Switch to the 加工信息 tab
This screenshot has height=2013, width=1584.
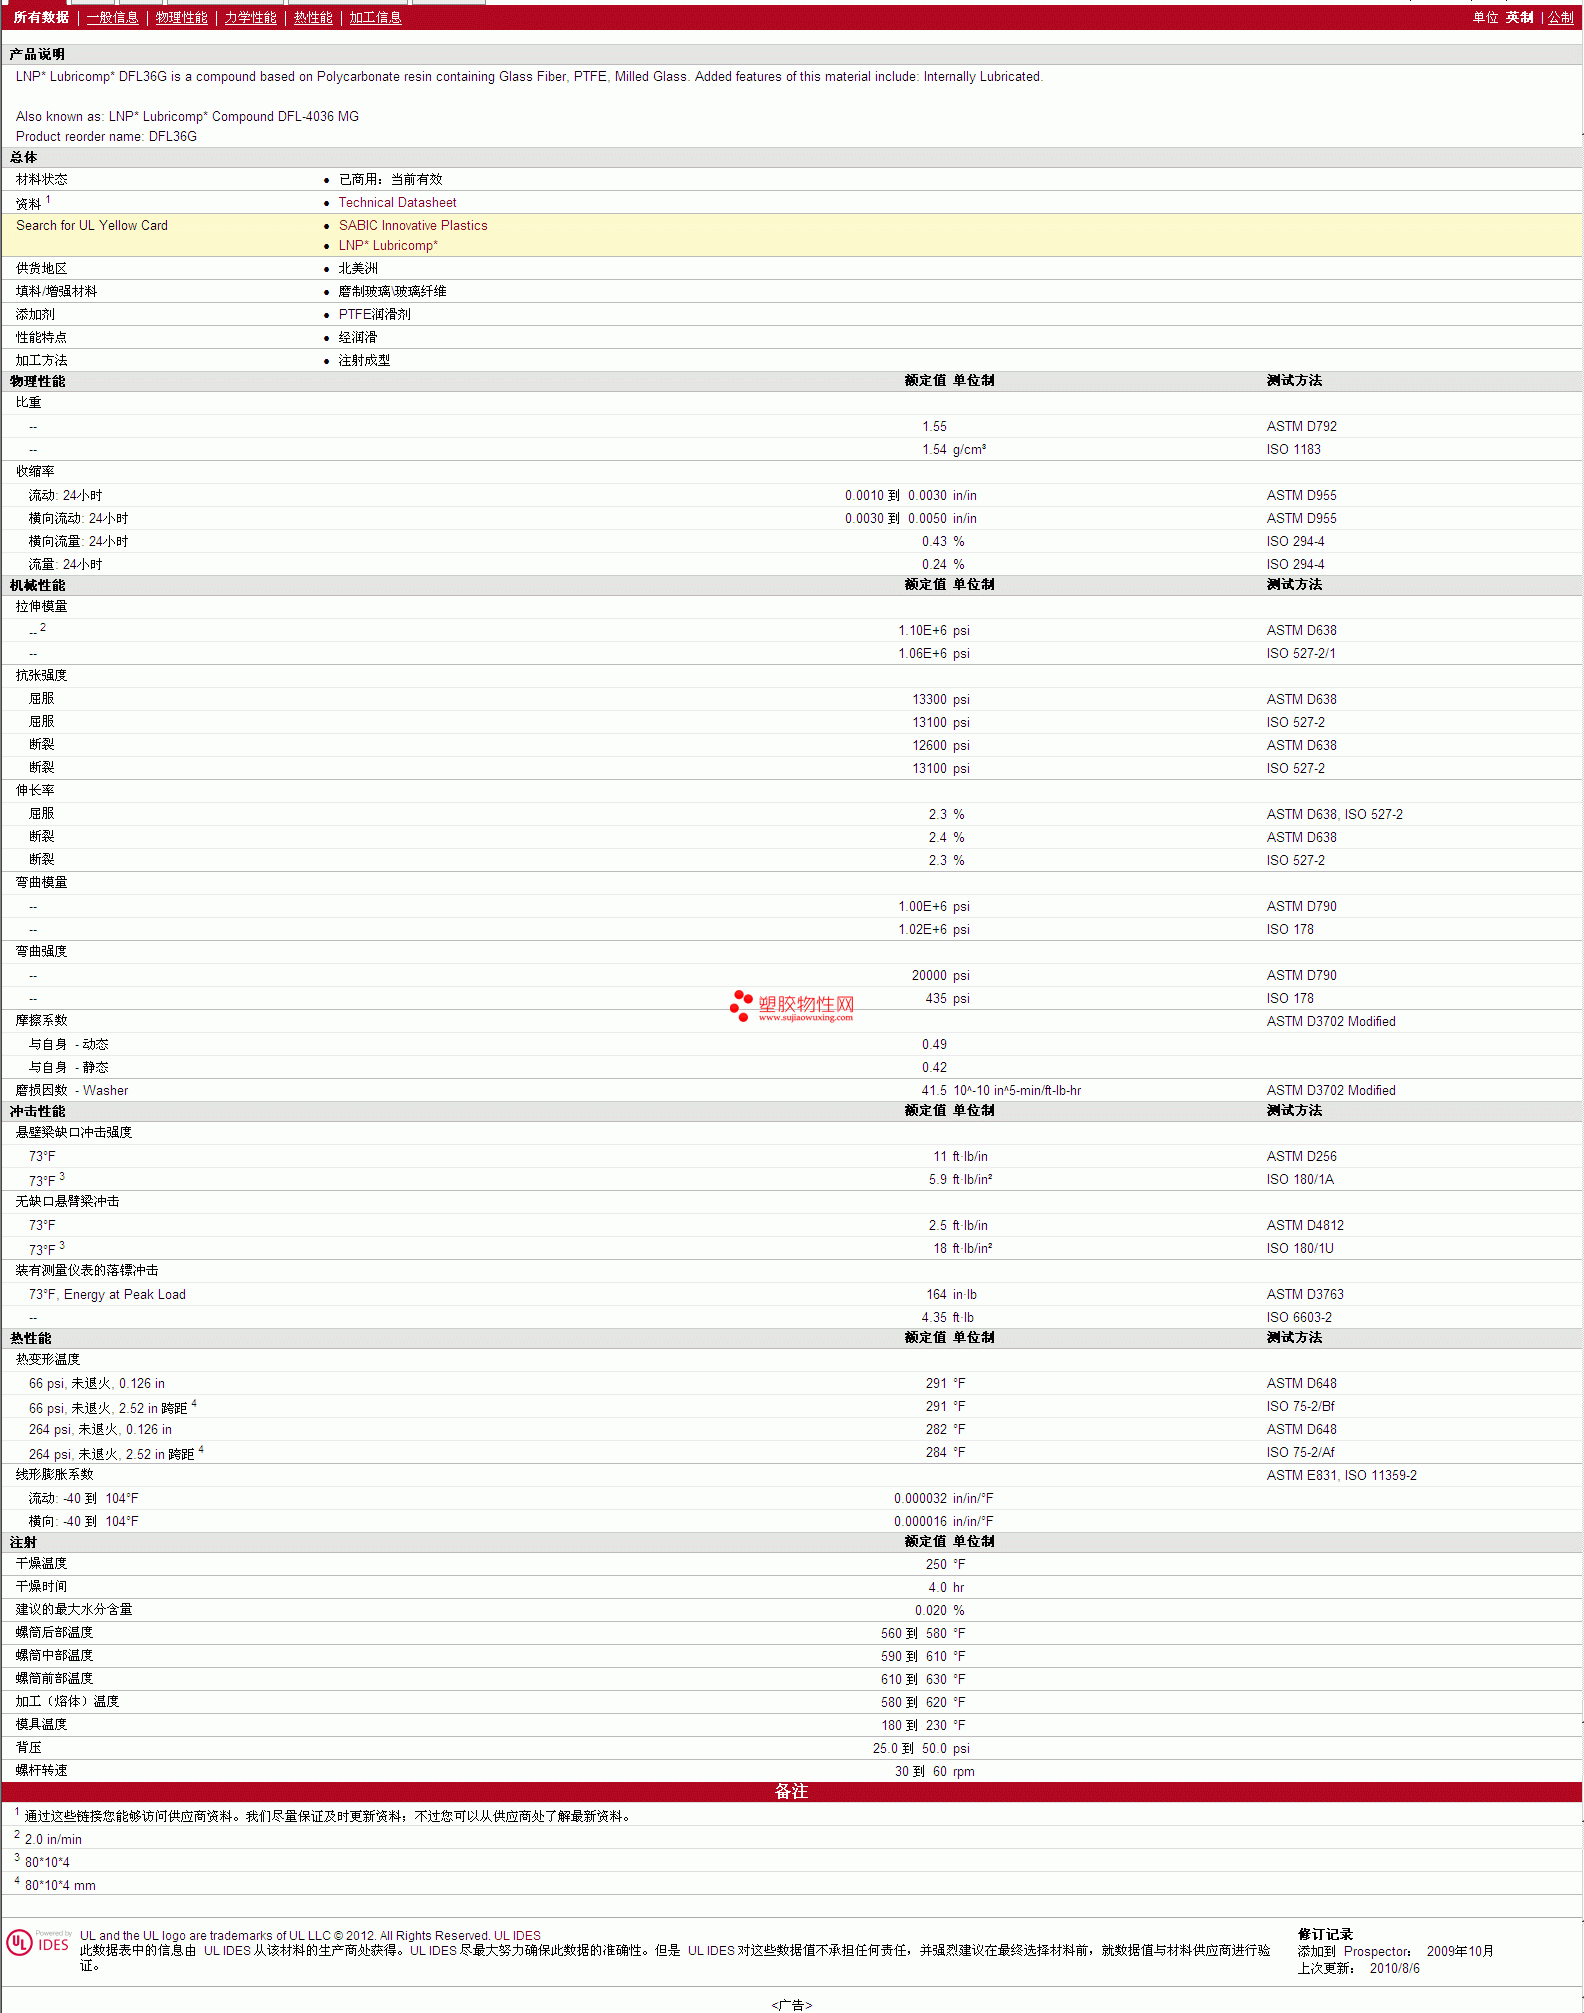375,18
